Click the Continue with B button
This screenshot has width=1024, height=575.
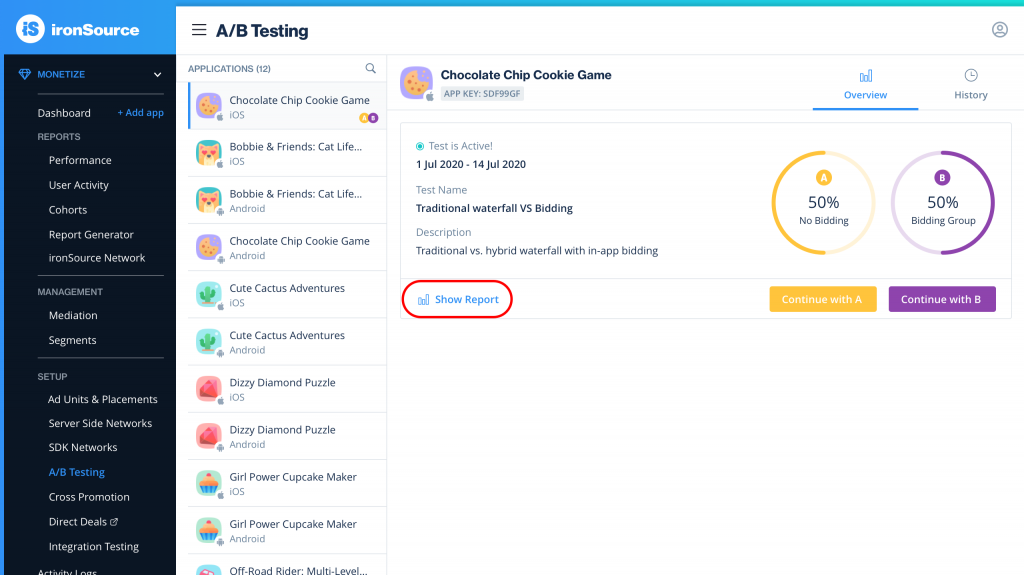(x=942, y=299)
